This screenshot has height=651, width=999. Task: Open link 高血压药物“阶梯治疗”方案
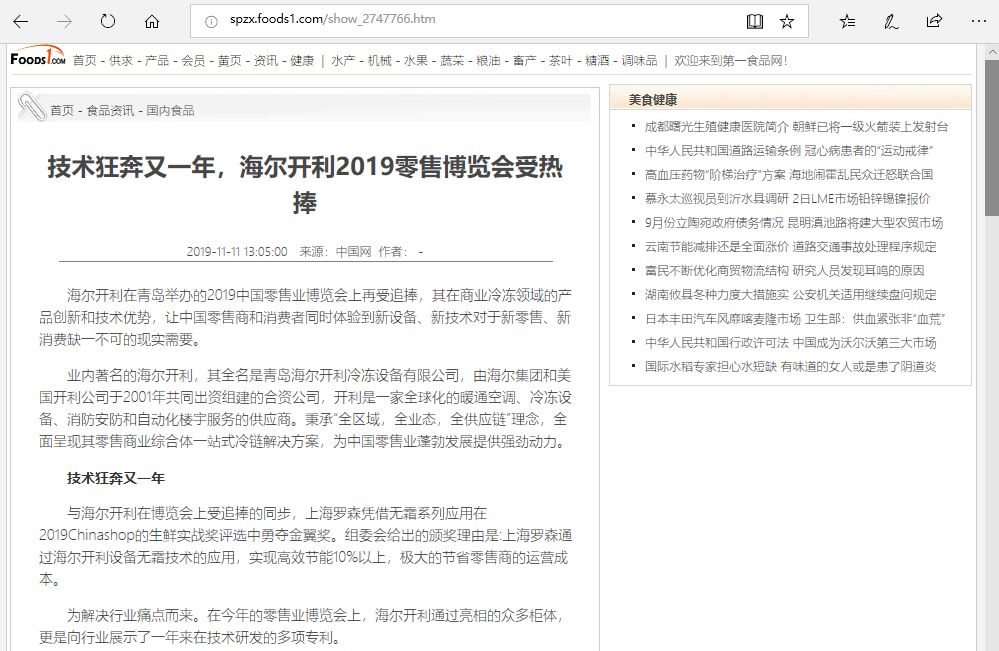(715, 175)
